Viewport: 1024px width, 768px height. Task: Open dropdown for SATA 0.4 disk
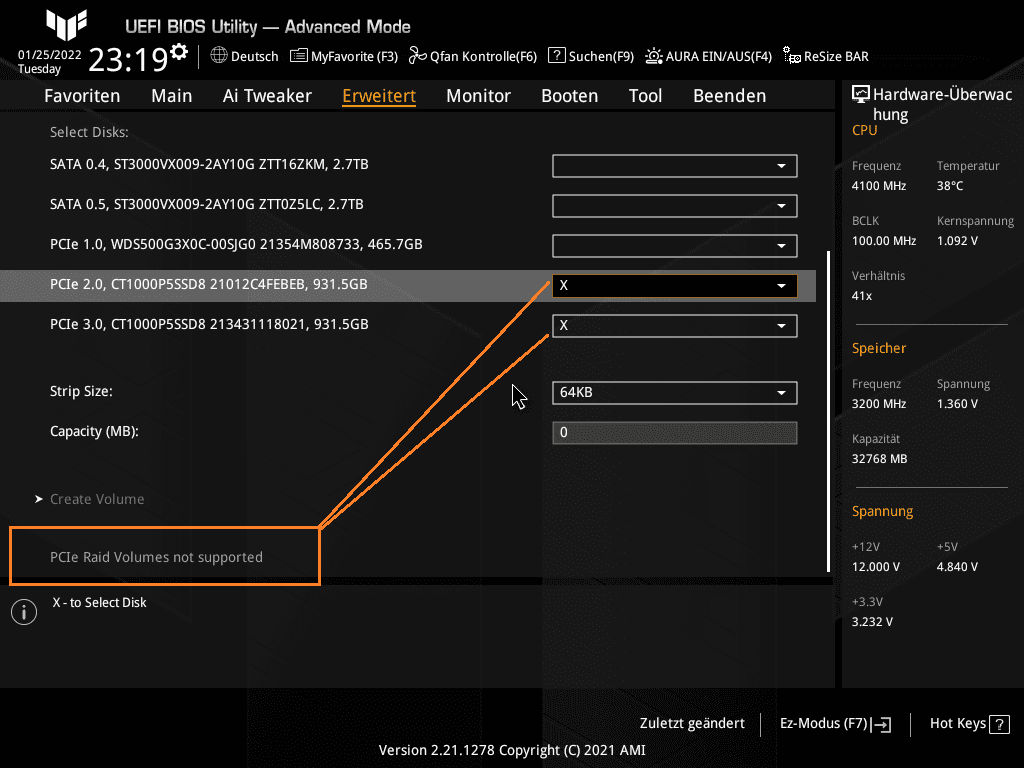pos(675,166)
